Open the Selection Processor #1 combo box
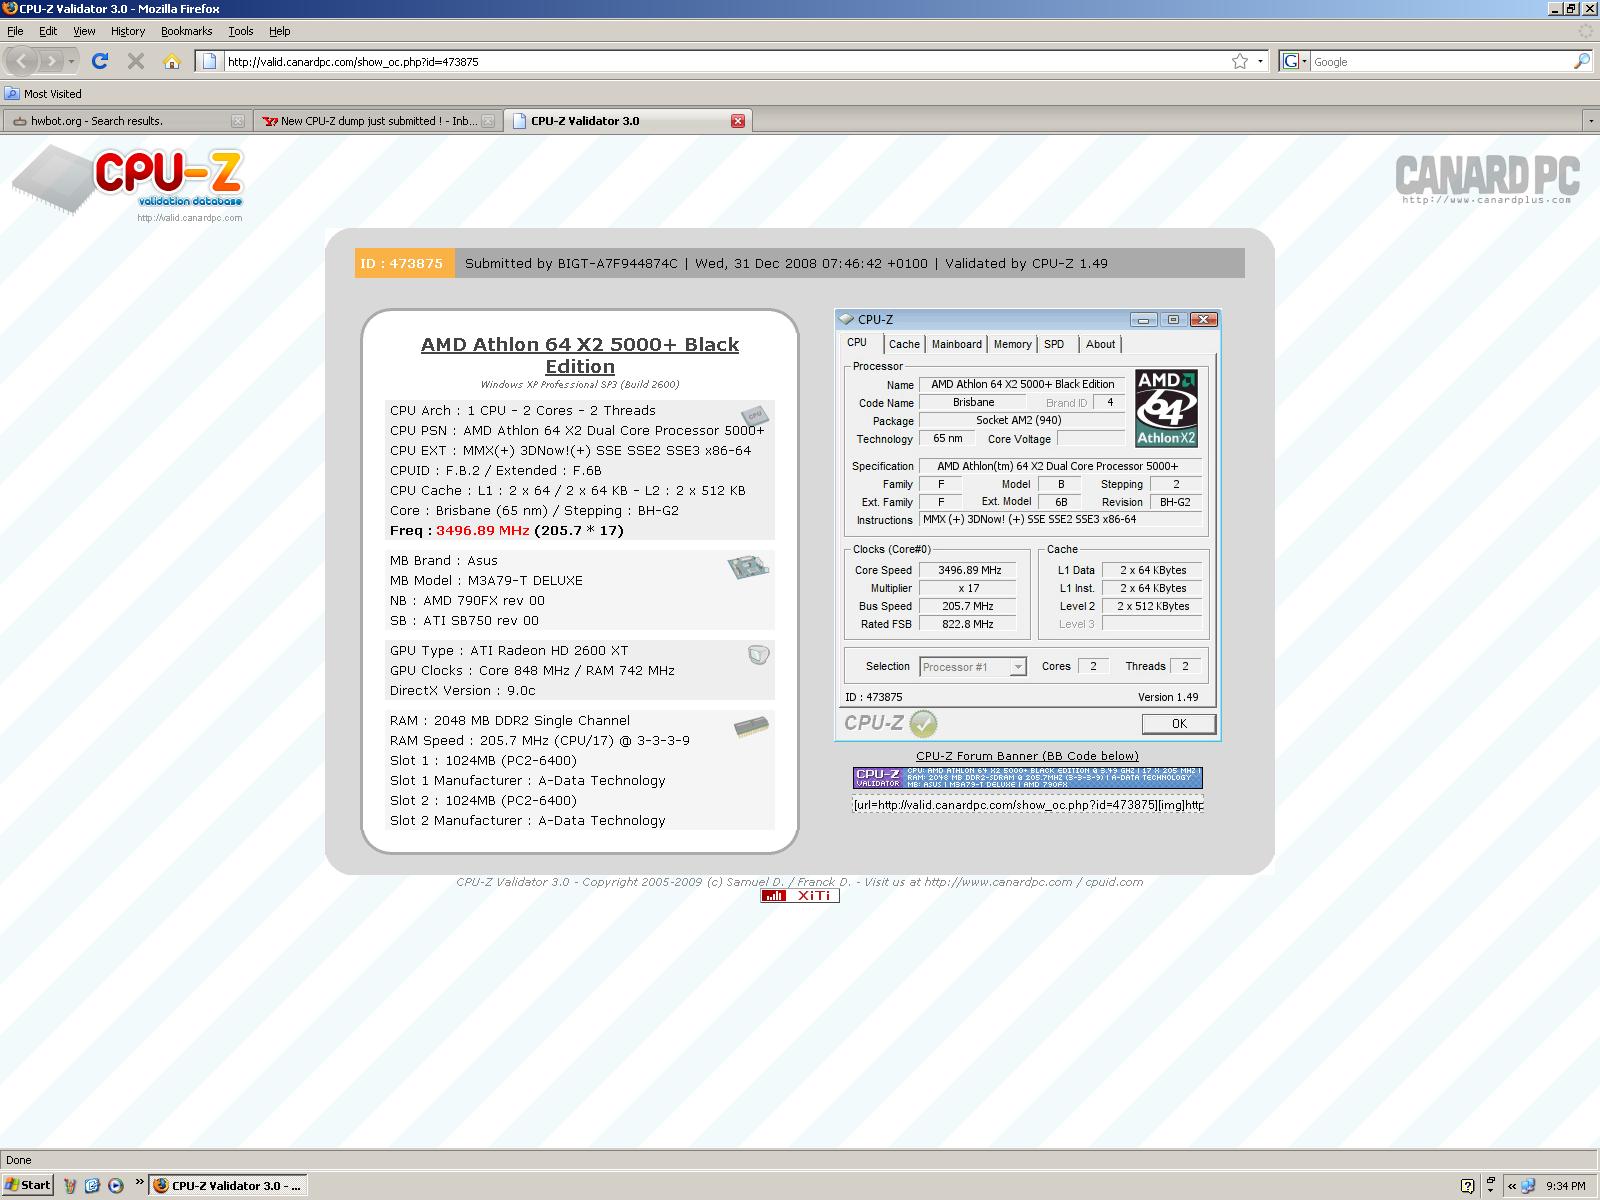The height and width of the screenshot is (1200, 1600). 972,667
